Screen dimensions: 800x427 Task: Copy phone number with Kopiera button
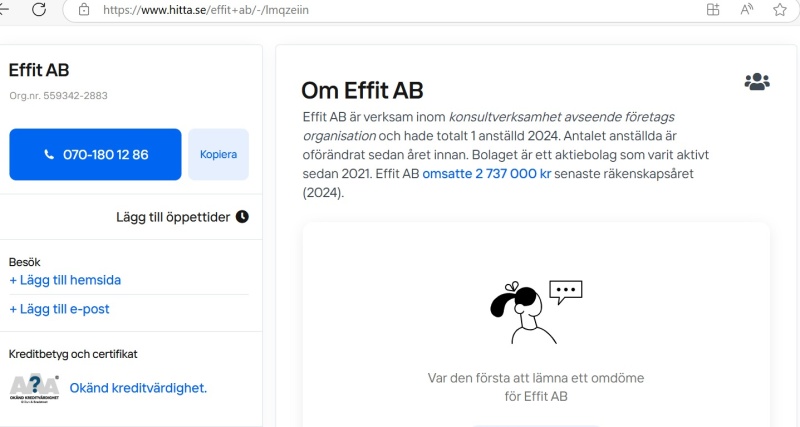point(218,155)
